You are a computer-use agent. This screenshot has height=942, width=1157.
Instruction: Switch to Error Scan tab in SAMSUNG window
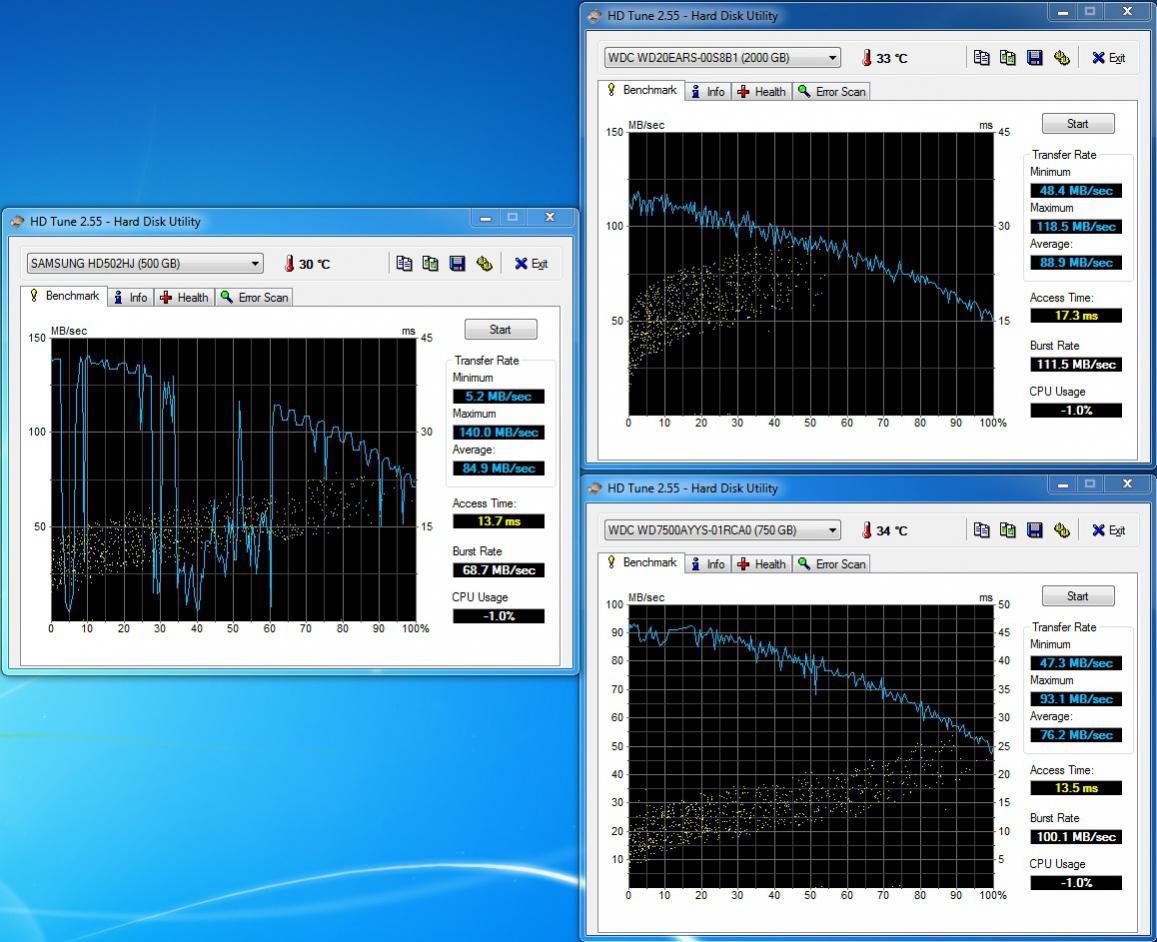pyautogui.click(x=254, y=297)
